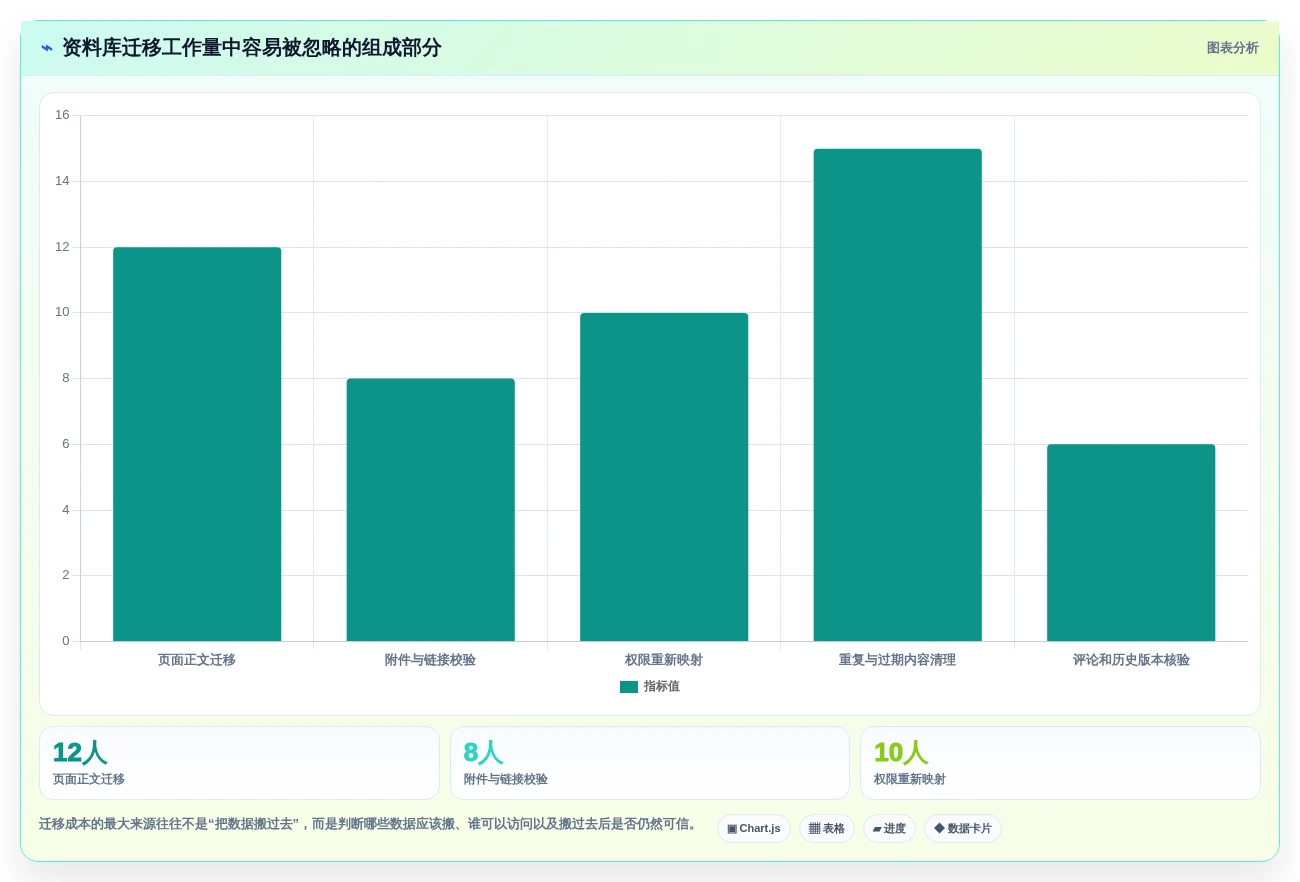This screenshot has width=1300, height=882.
Task: Click the chart title 资料库迁移工作量中容易被忽略的组成部分
Action: click(251, 48)
